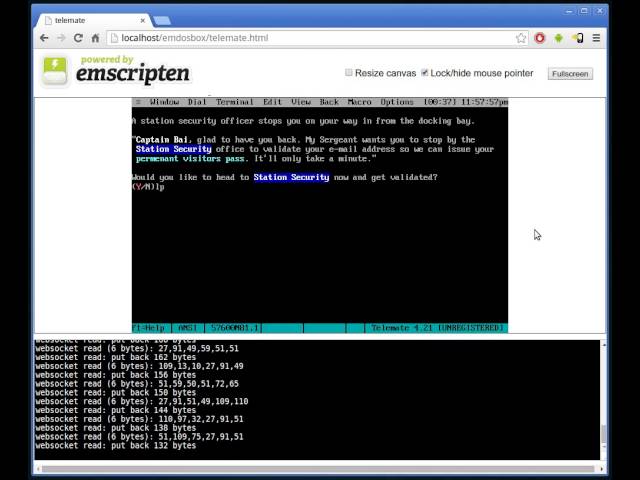640x480 pixels.
Task: Click the emscripten logo icon
Action: [x=55, y=71]
